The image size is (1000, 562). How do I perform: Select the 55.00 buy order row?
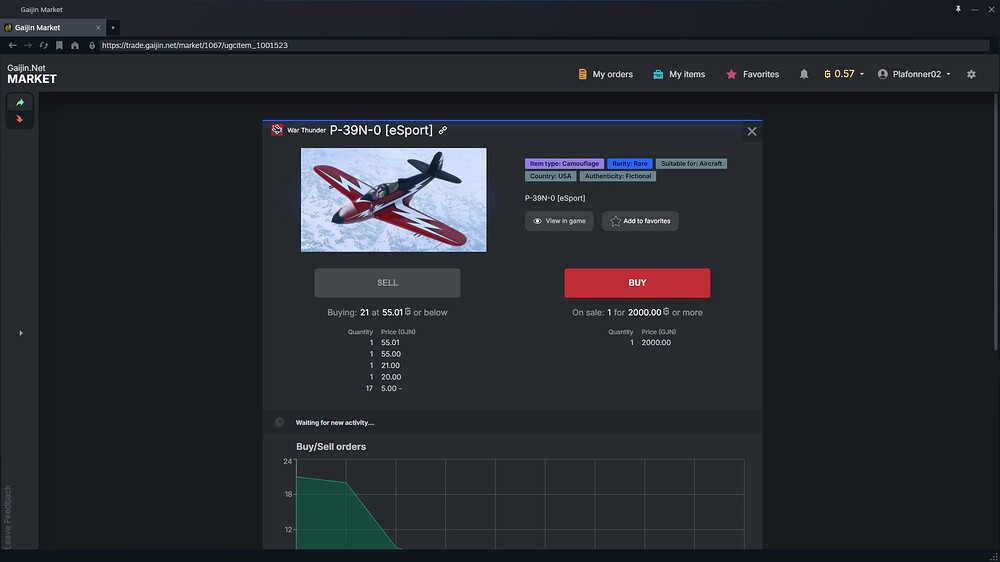coord(385,354)
